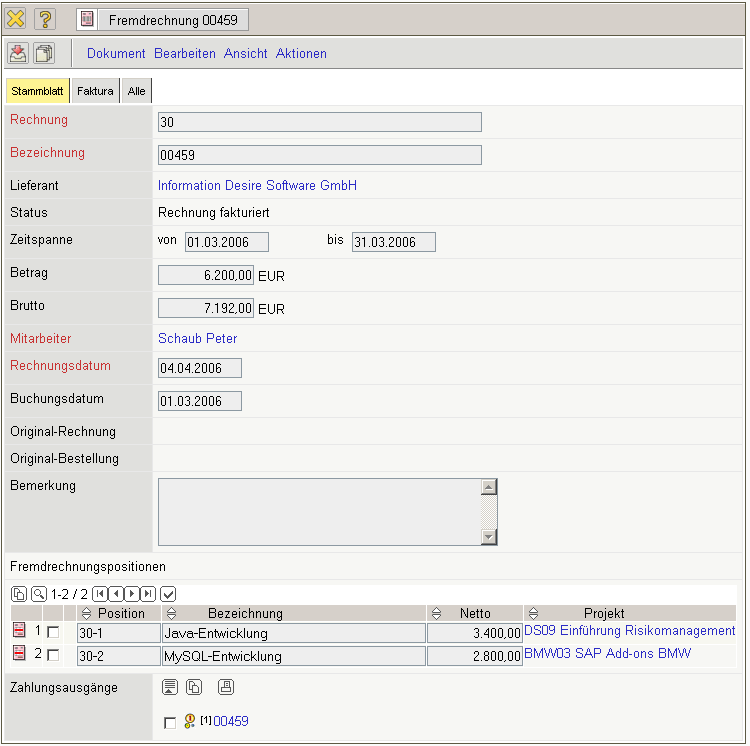Tick checkbox for position 30-1 row
The width and height of the screenshot is (750, 746).
pyautogui.click(x=53, y=632)
